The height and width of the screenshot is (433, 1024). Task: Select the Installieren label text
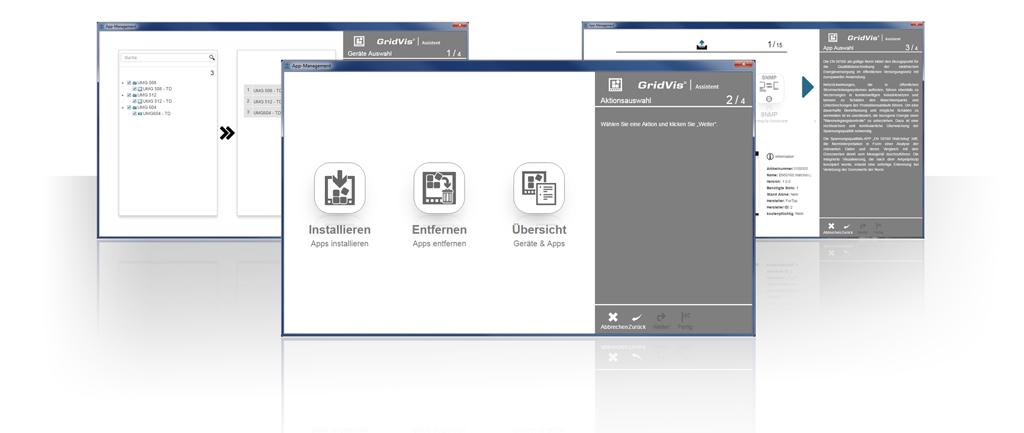point(339,230)
